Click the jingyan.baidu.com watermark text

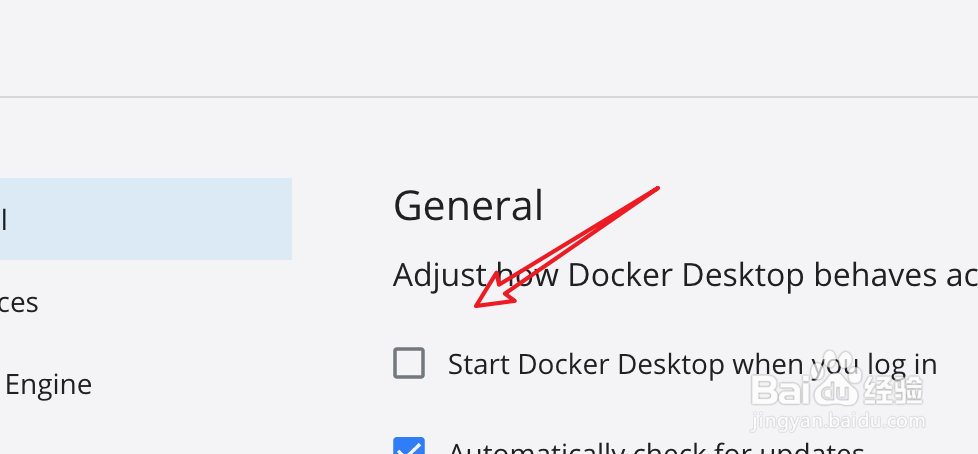(838, 421)
